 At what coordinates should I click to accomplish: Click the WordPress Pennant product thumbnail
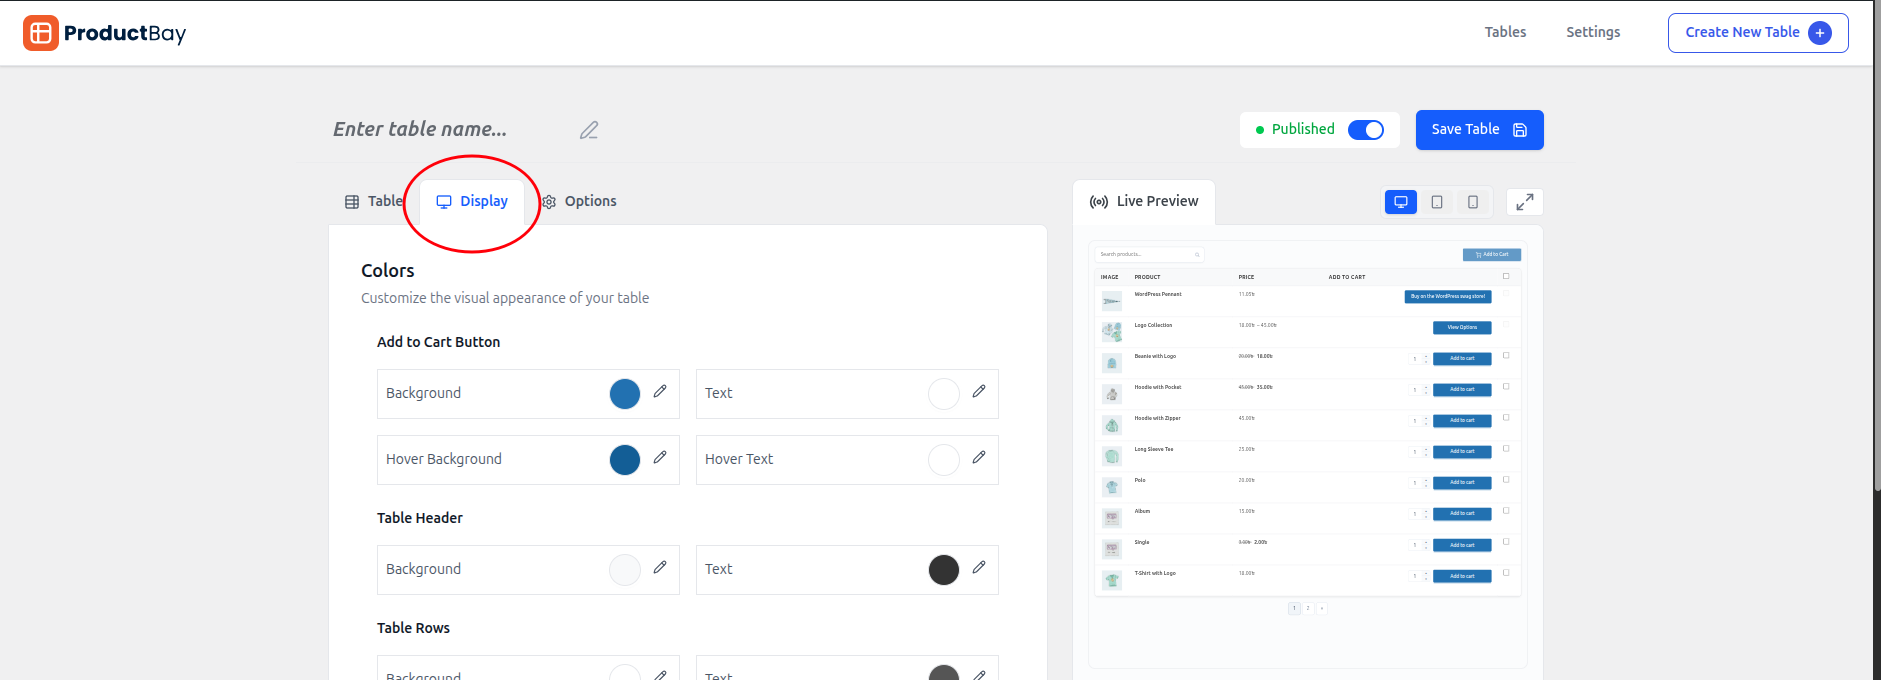point(1112,301)
